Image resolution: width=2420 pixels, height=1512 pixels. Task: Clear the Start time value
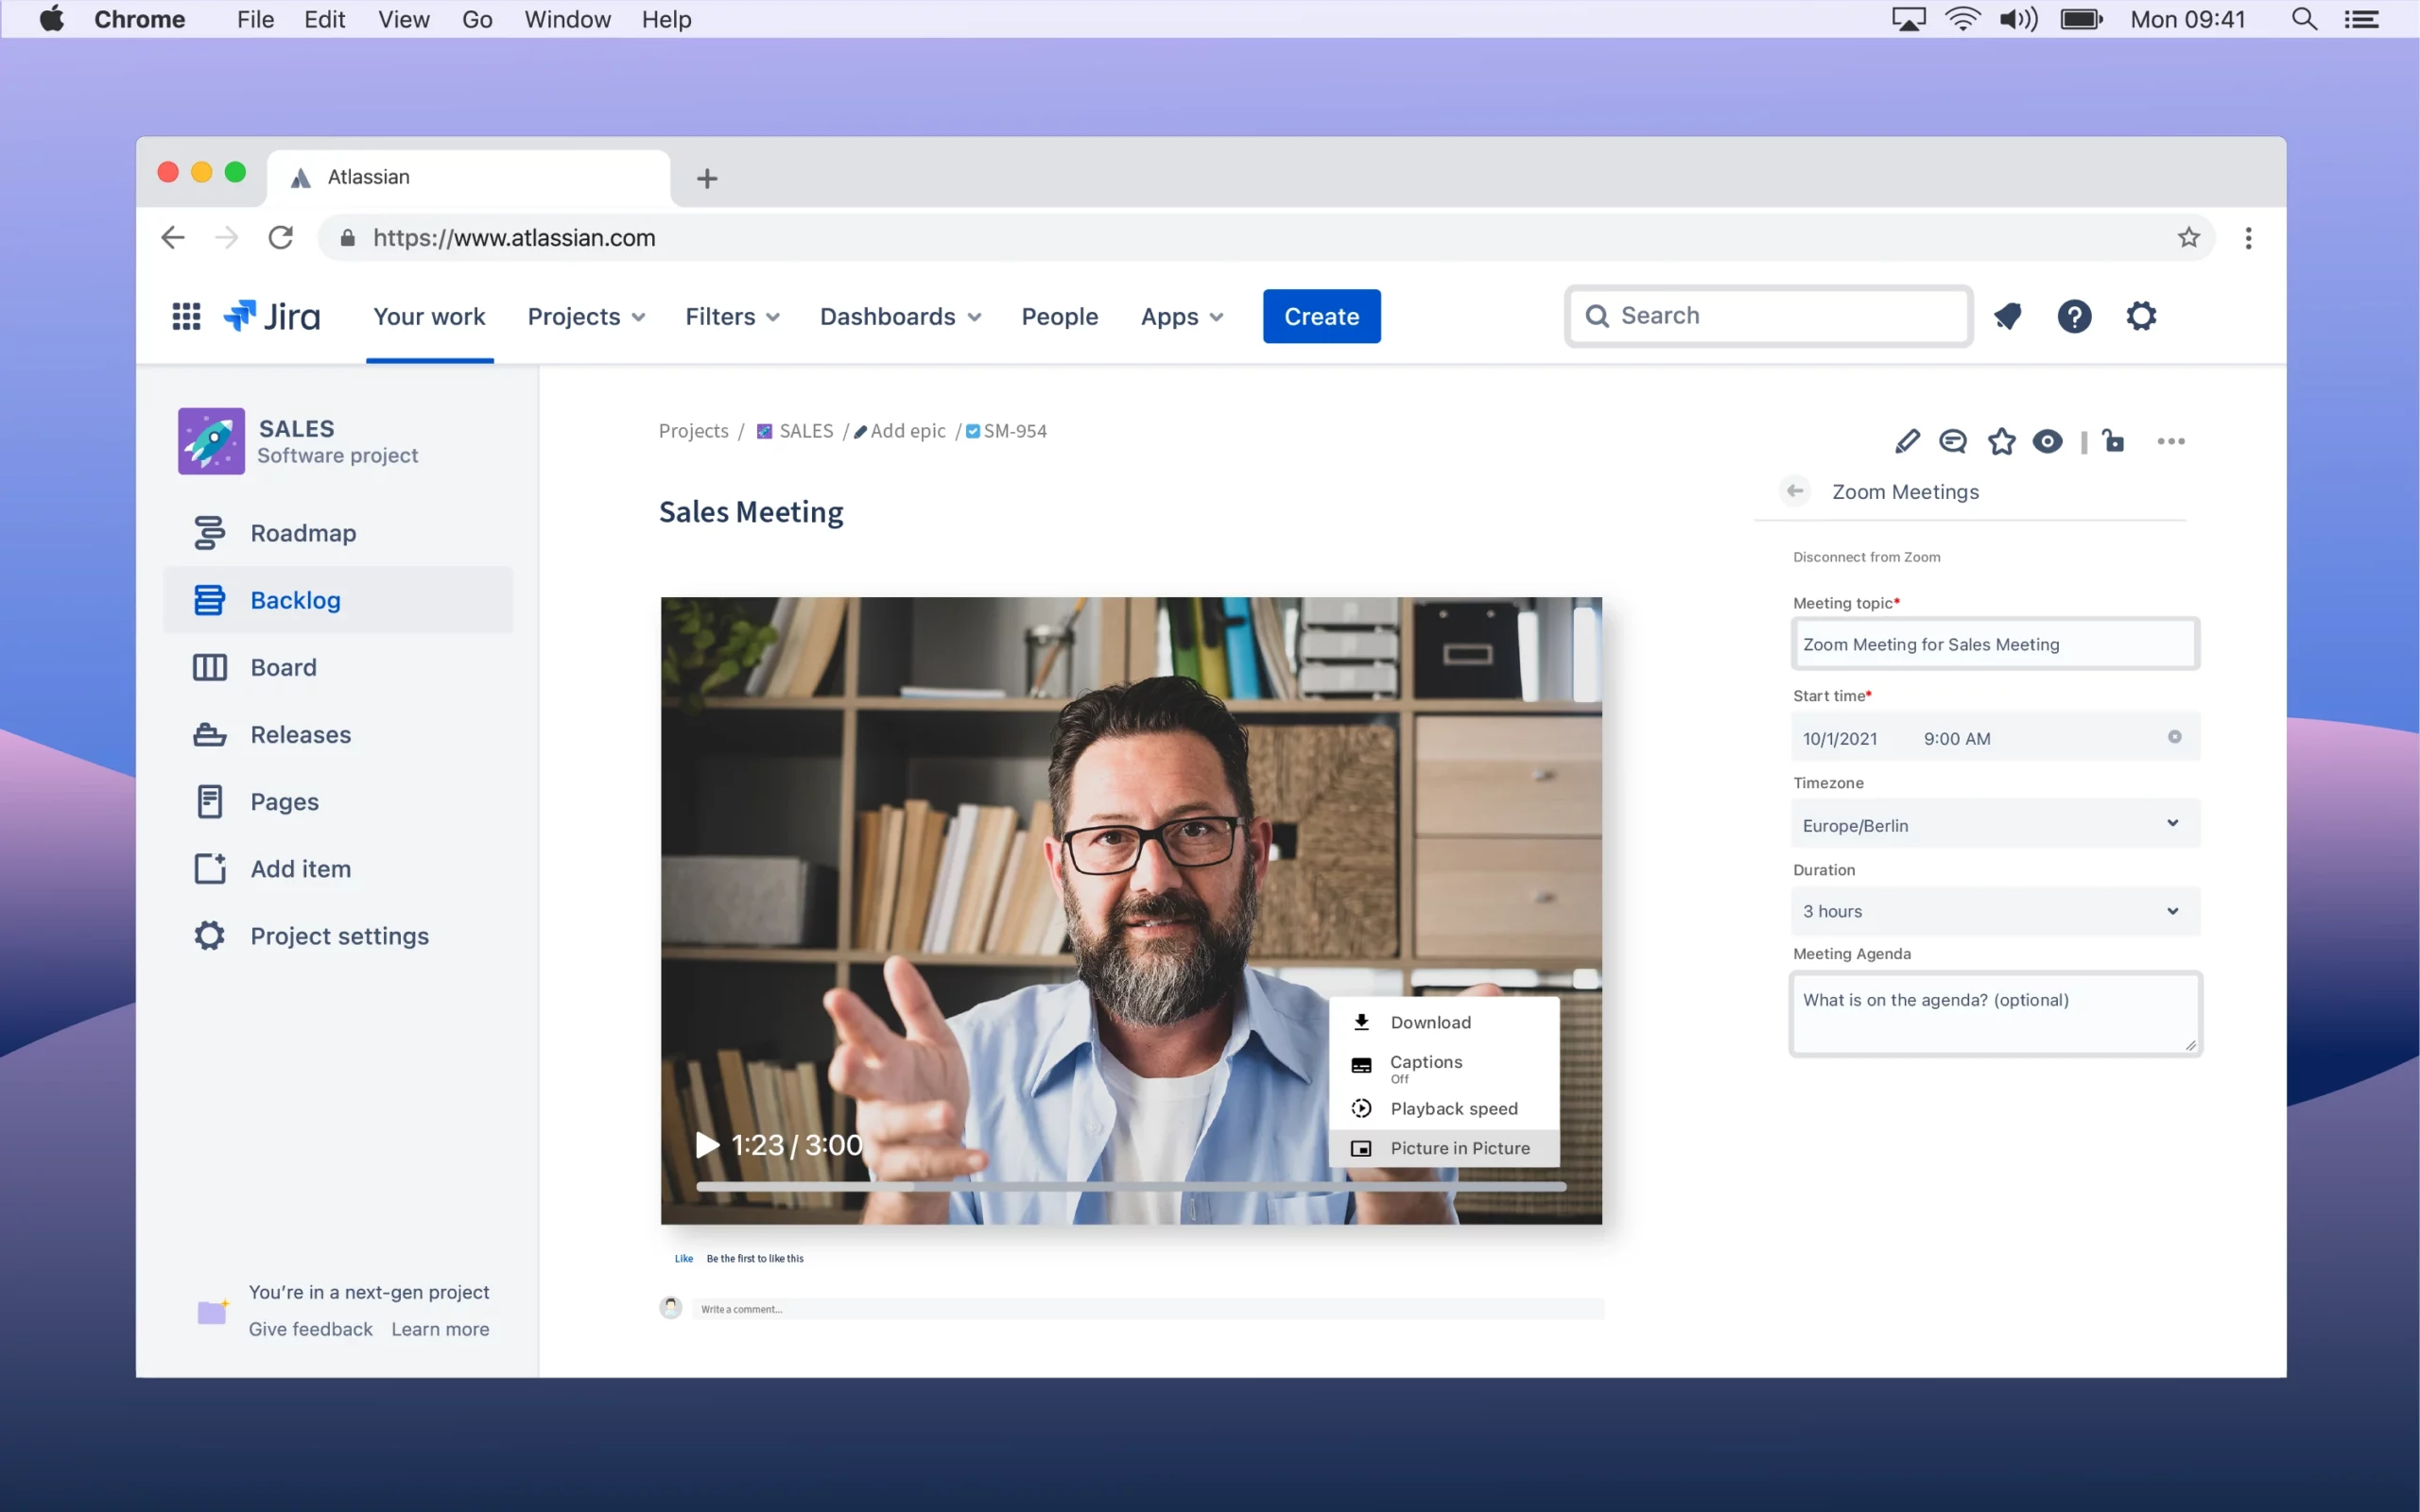coord(2174,737)
